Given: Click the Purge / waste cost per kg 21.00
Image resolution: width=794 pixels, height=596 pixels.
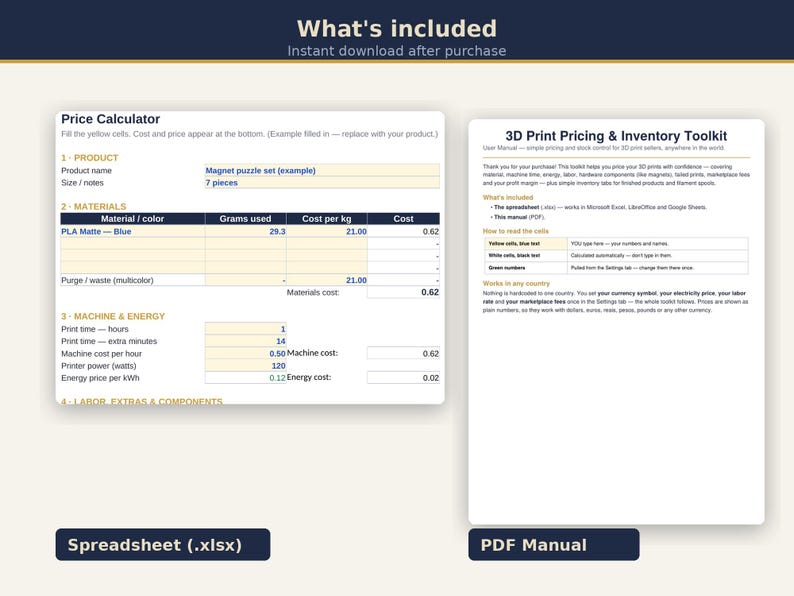Looking at the screenshot, I should pos(327,280).
